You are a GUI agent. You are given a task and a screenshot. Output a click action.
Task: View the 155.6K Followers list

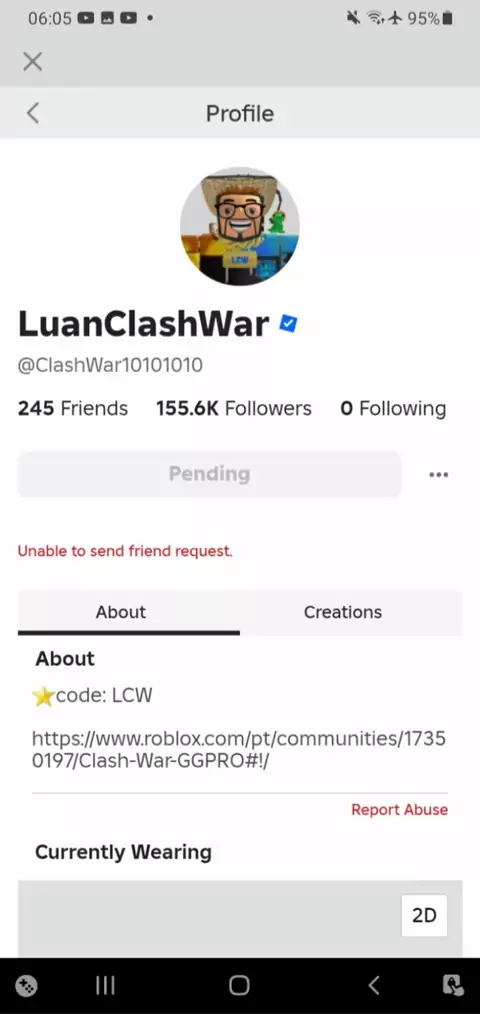pos(234,409)
